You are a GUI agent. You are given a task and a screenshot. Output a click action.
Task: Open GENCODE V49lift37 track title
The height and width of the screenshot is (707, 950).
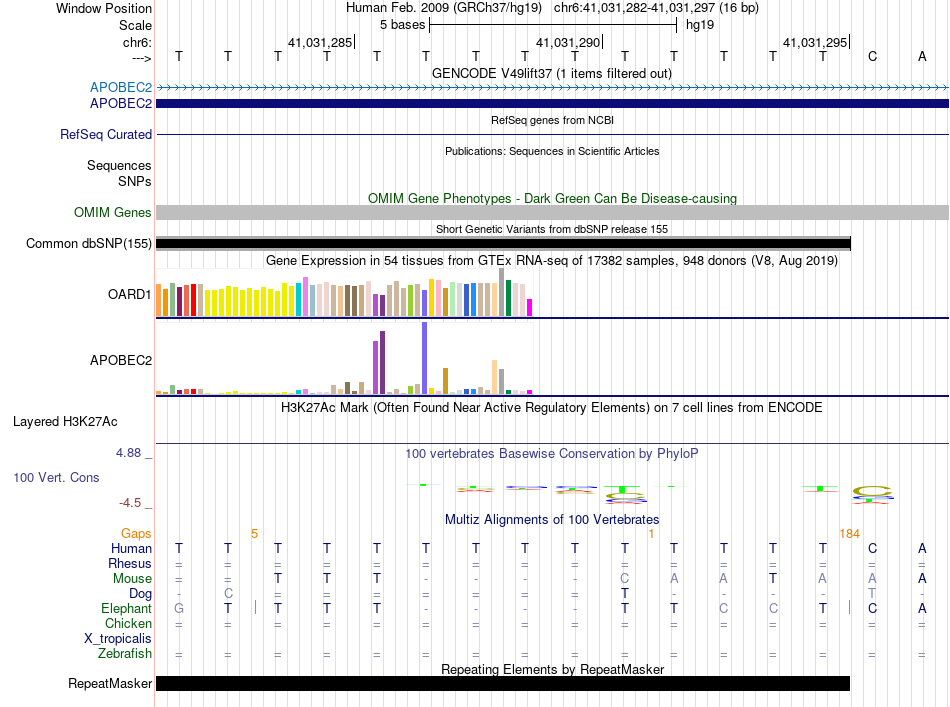(552, 73)
